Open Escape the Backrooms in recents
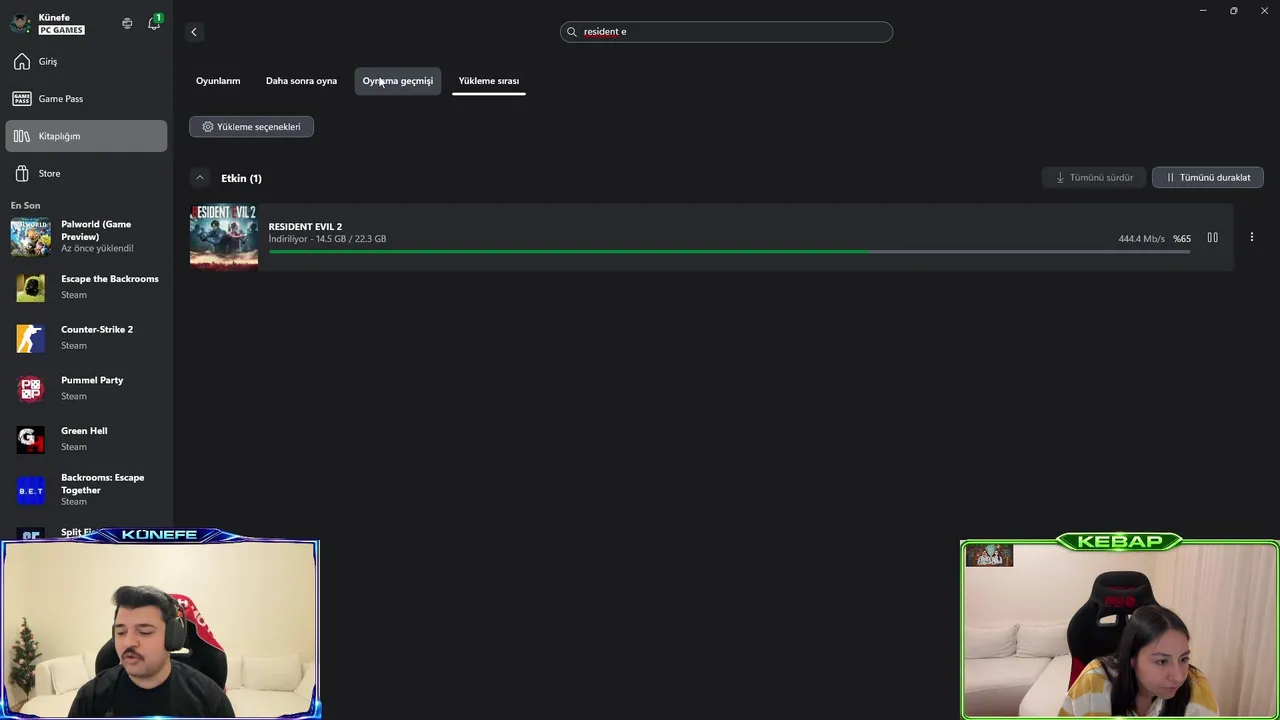Screen dimensions: 1280x720 point(86,287)
